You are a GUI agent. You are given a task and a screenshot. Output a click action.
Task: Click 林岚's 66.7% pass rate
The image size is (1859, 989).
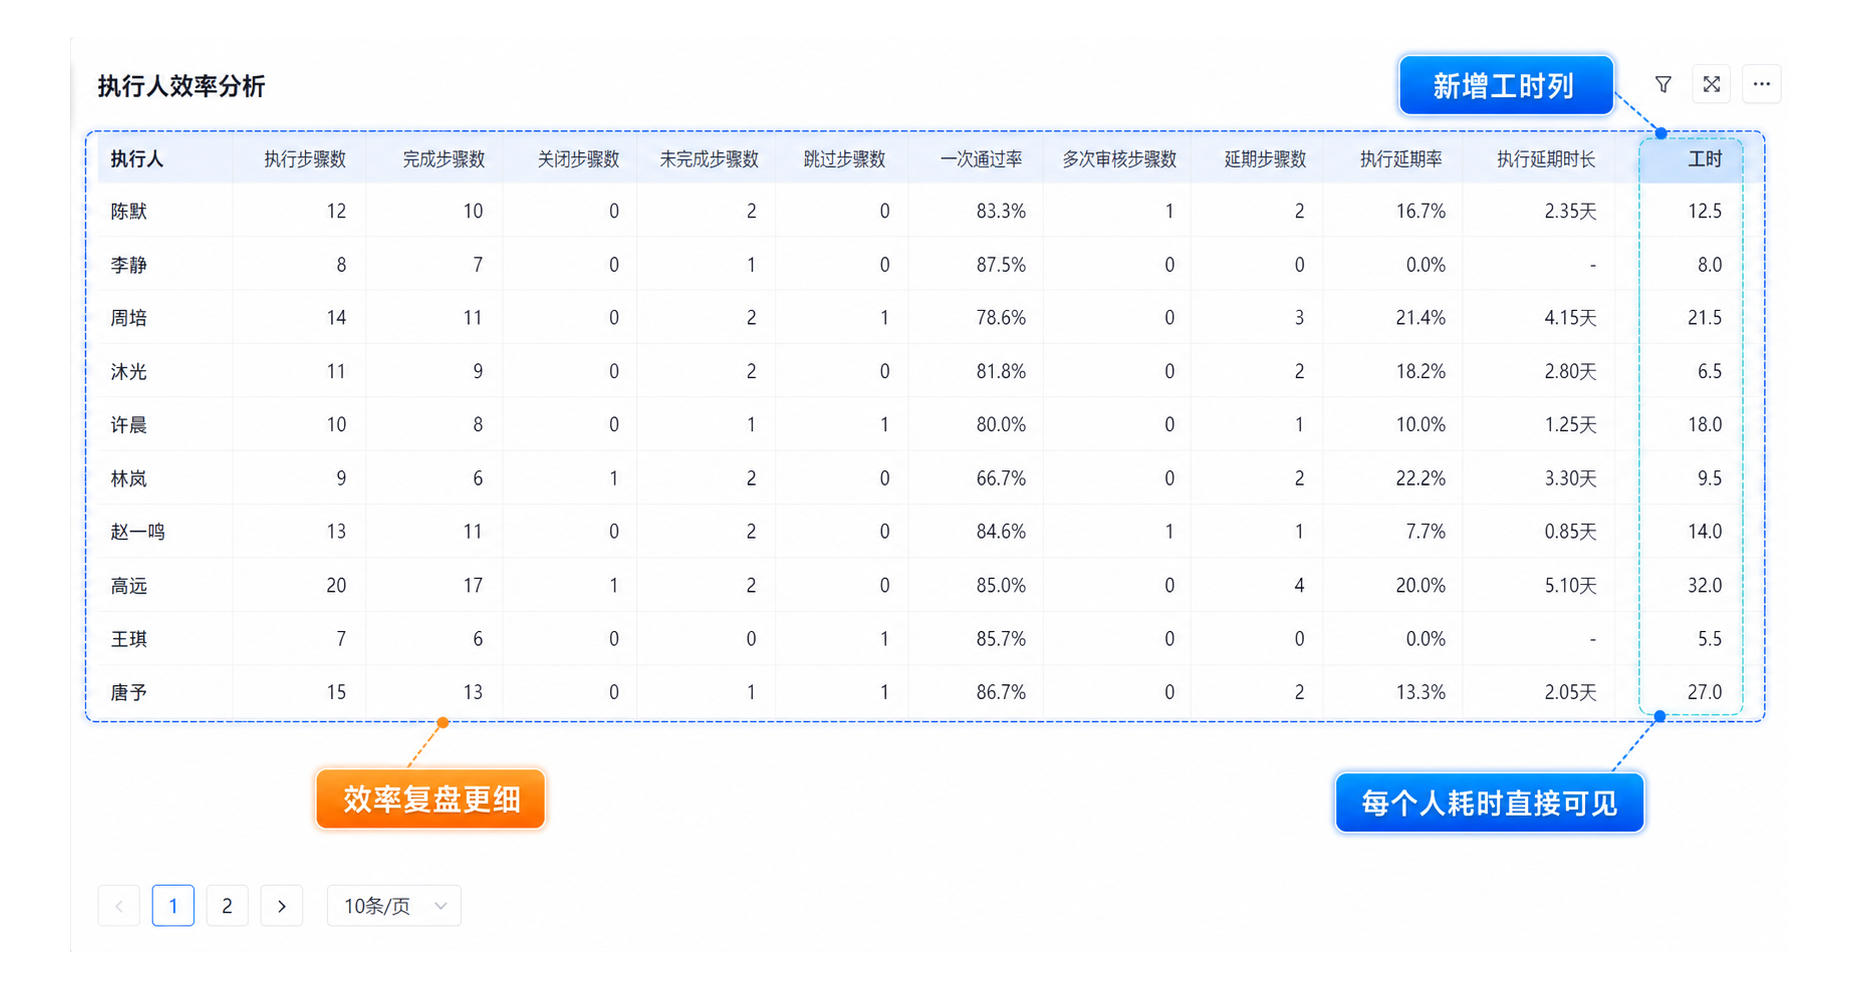(x=1001, y=479)
